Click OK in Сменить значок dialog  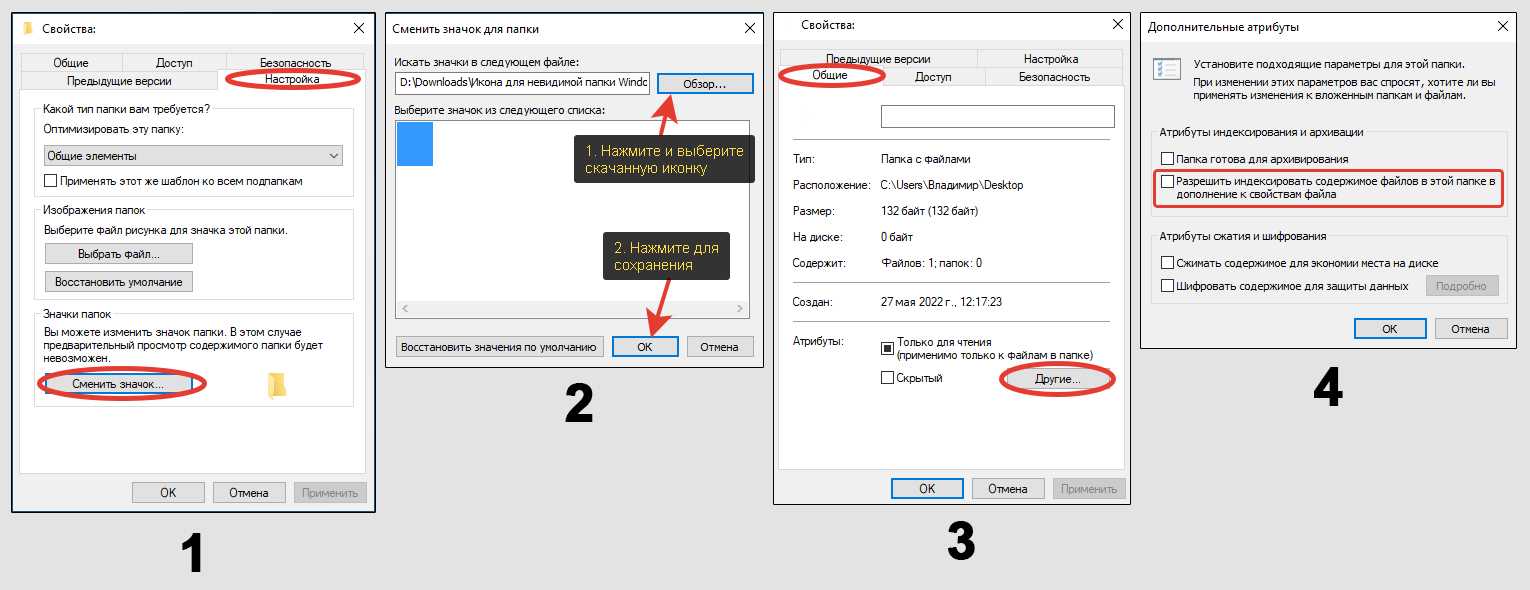click(645, 347)
